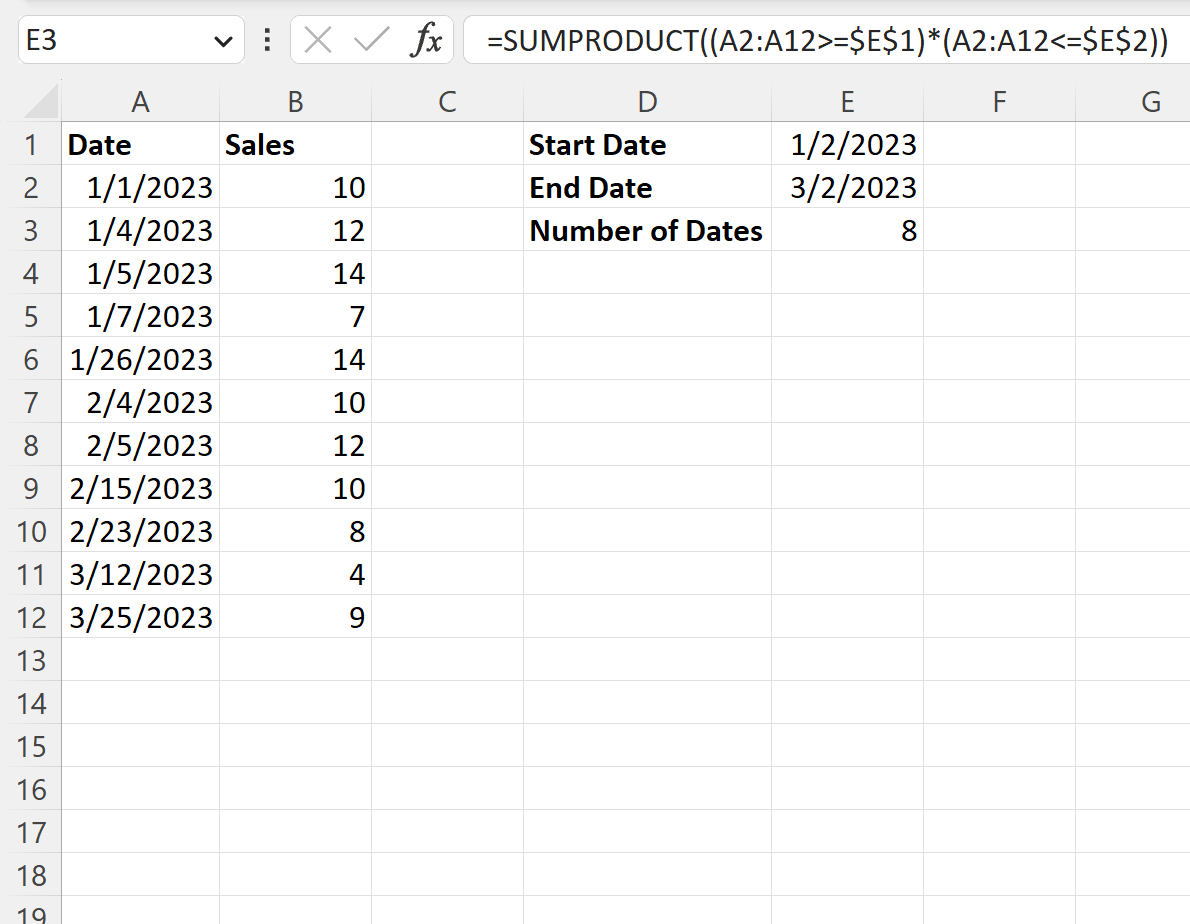Click sales value 8 in row 10
Image resolution: width=1190 pixels, height=924 pixels.
coord(295,531)
